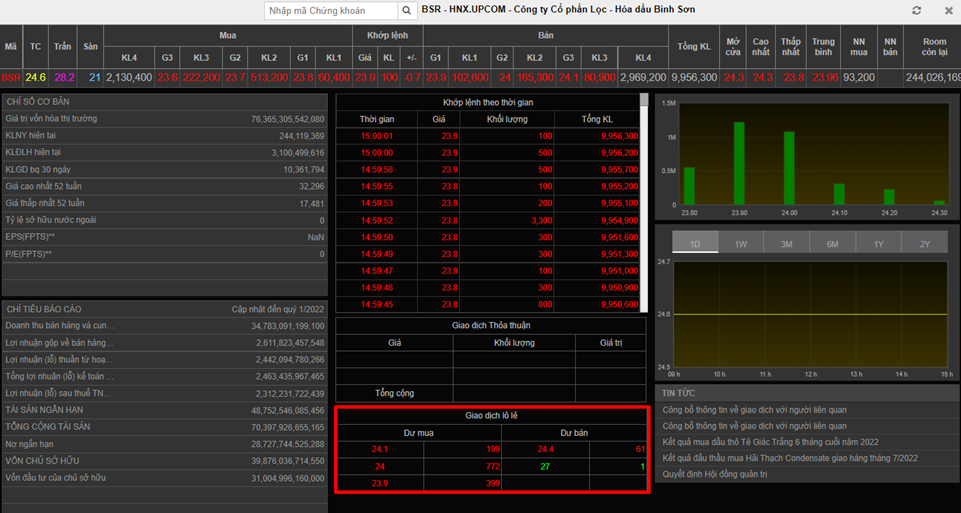Click odd-lot bid price 24.1
Viewport: 961px width, 513px height.
[380, 449]
